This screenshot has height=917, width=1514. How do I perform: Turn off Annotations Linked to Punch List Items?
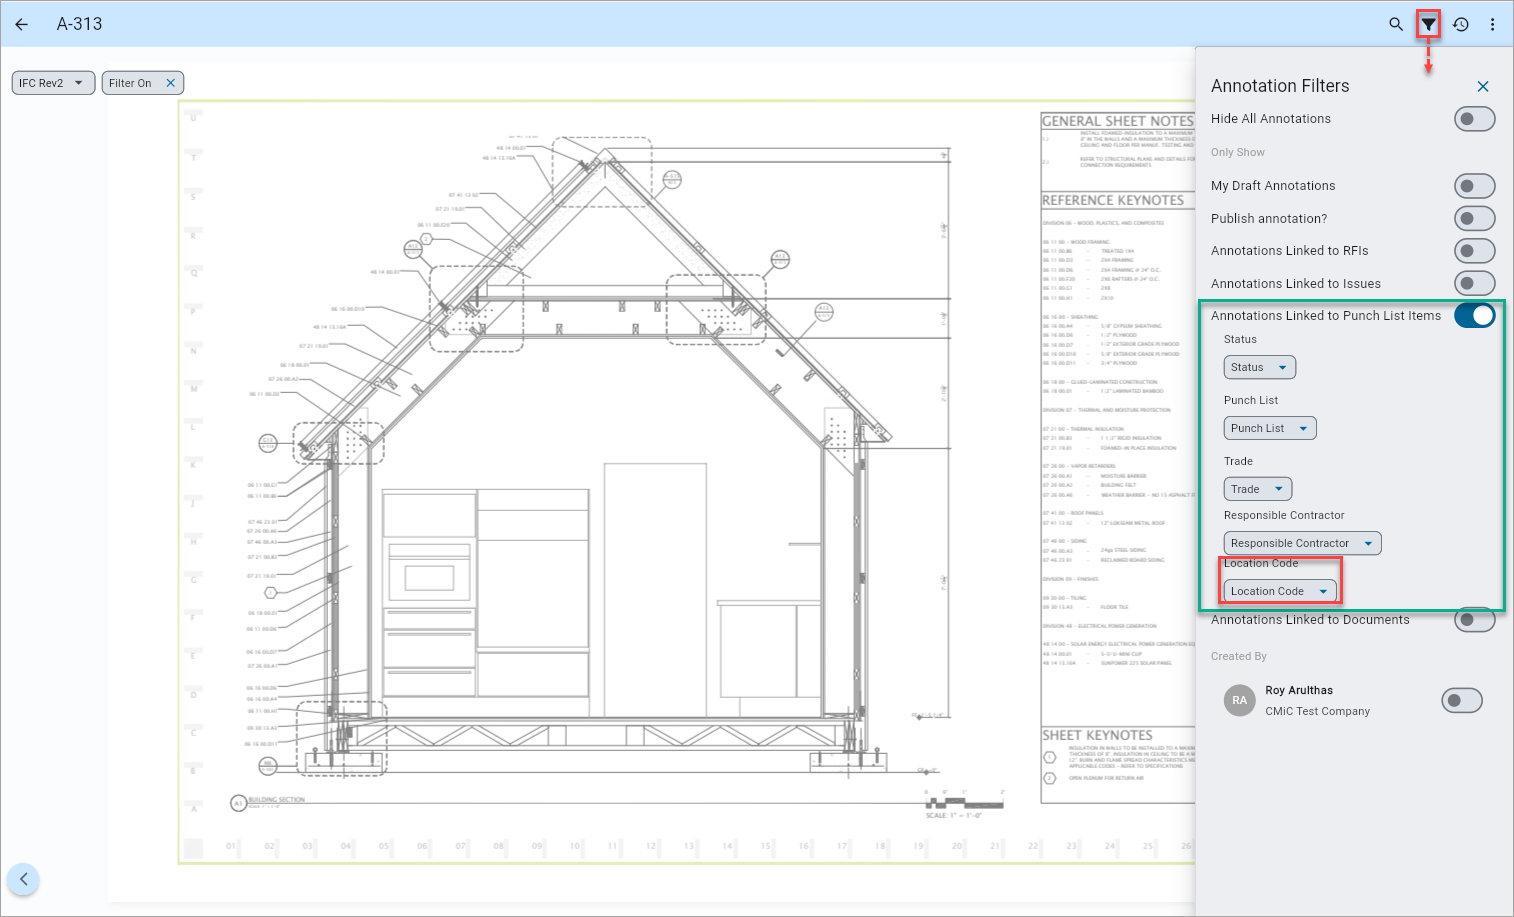(x=1474, y=315)
